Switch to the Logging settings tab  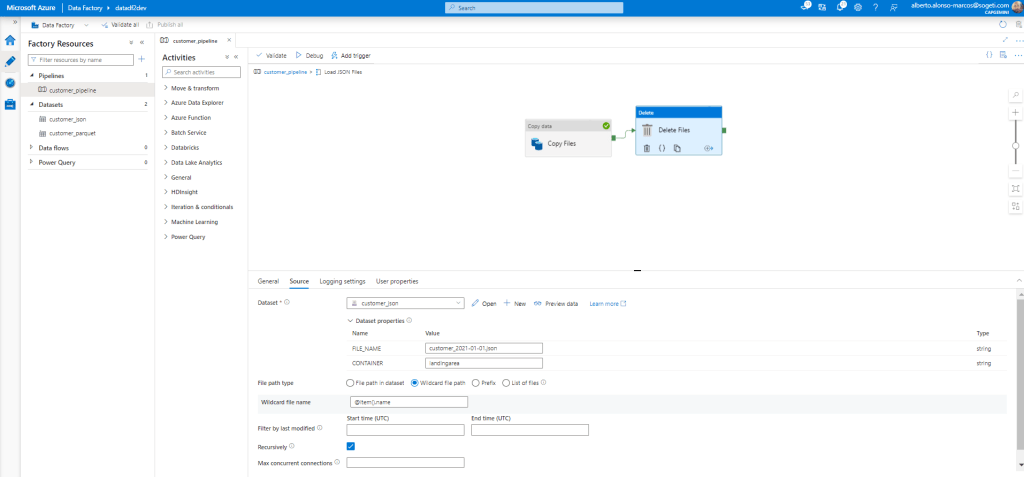coord(342,281)
